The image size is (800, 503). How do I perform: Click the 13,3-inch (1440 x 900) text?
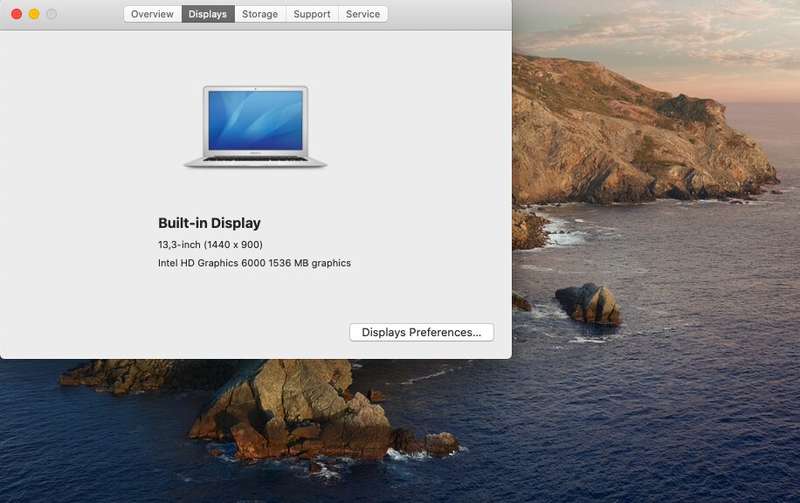coord(210,245)
